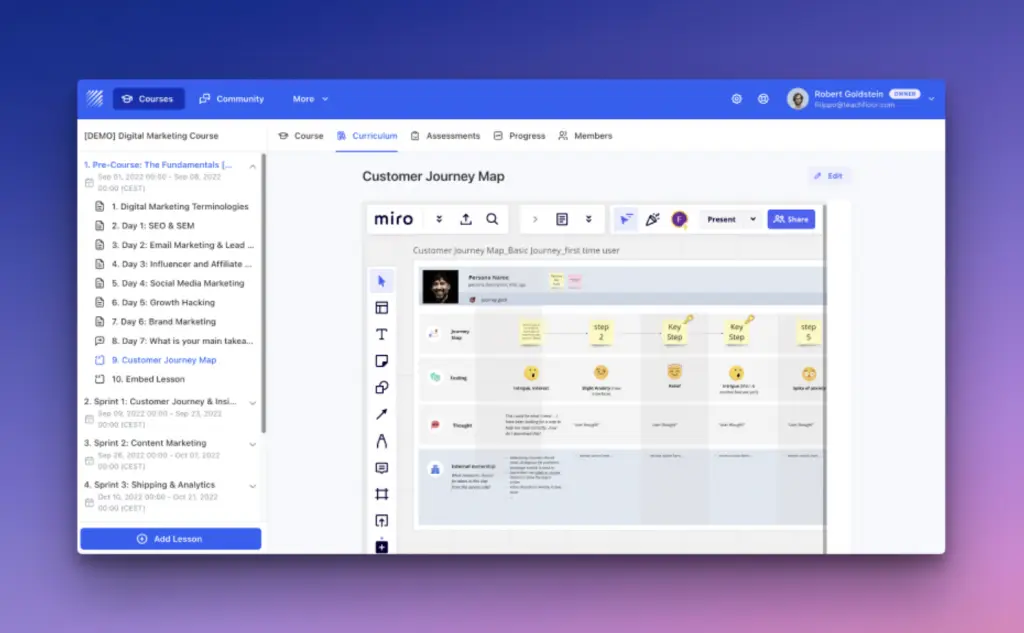
Task: Open the settings gear in the top bar
Action: click(x=737, y=99)
